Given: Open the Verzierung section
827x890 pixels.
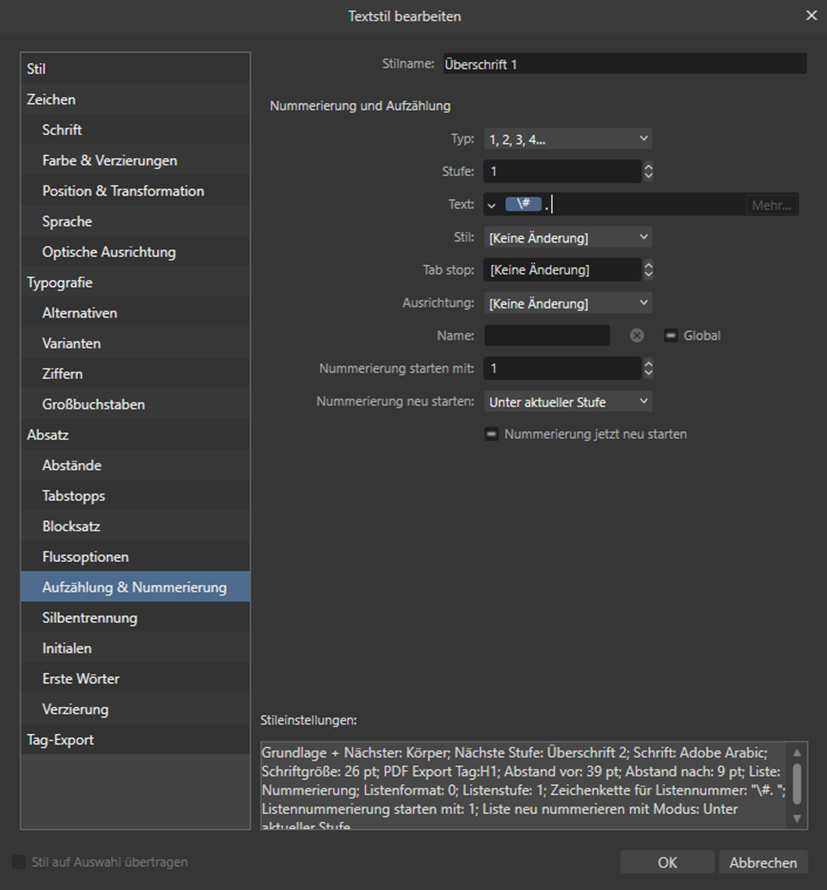Looking at the screenshot, I should click(136, 710).
